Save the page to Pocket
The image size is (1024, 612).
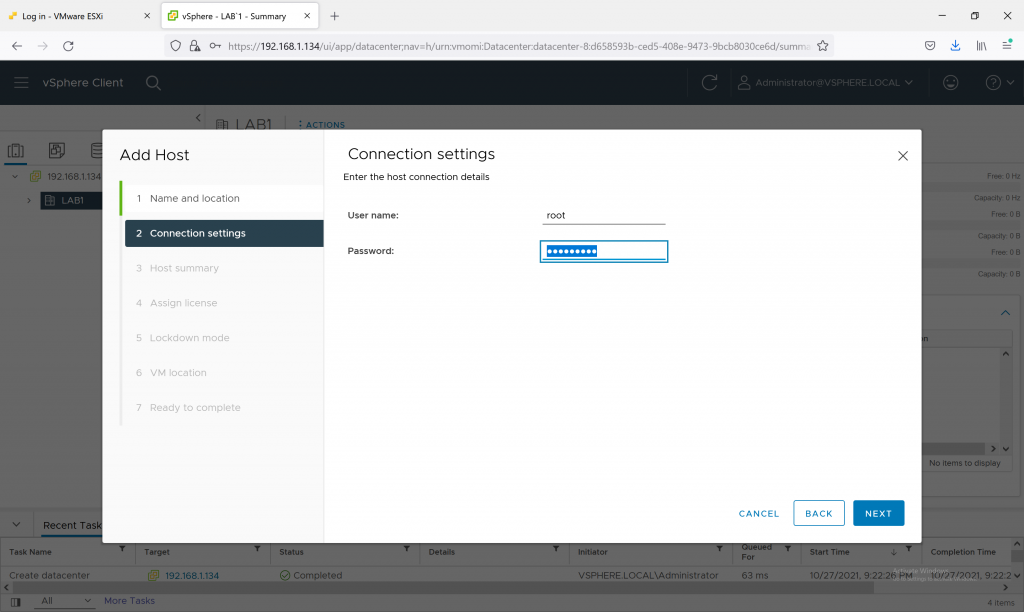(930, 46)
